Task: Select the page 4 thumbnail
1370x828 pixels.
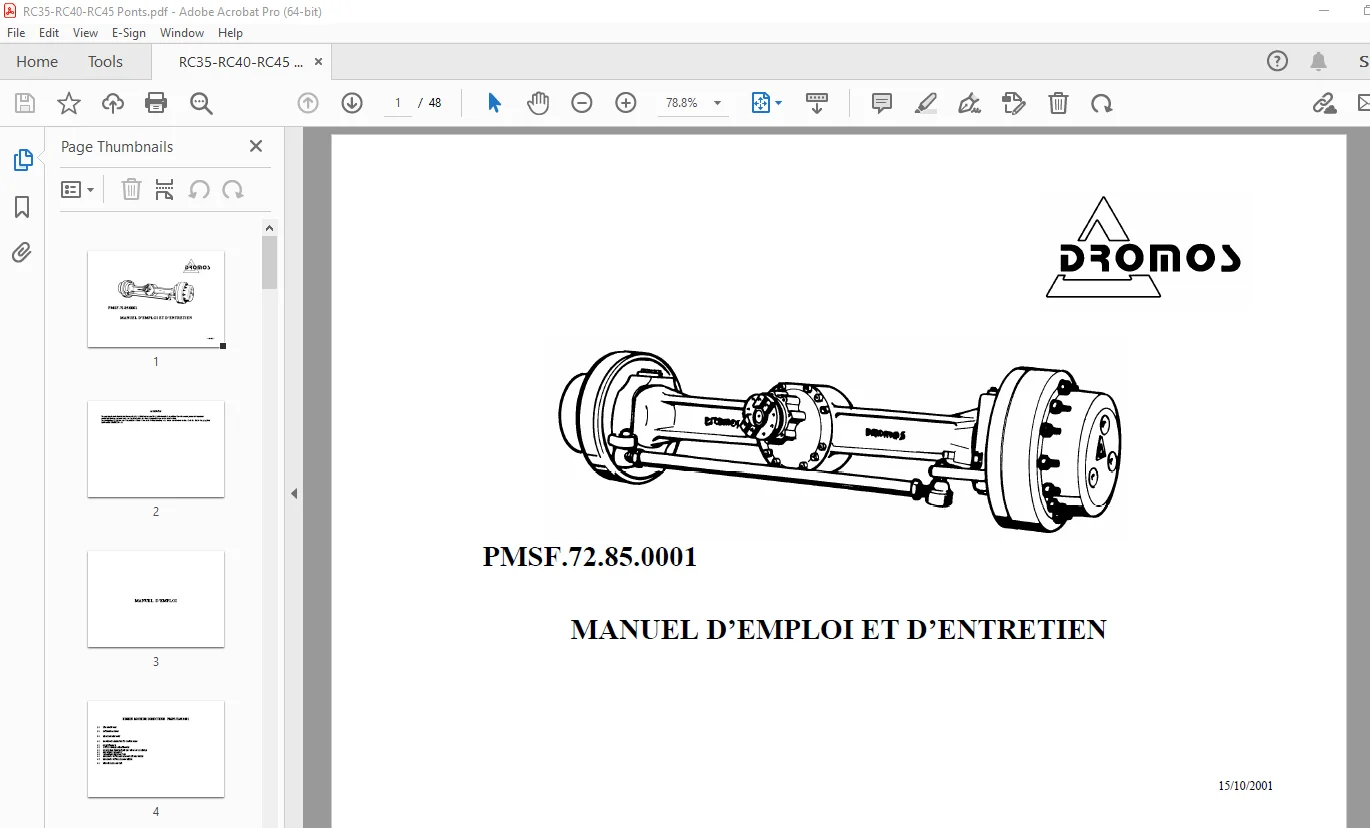Action: tap(156, 749)
